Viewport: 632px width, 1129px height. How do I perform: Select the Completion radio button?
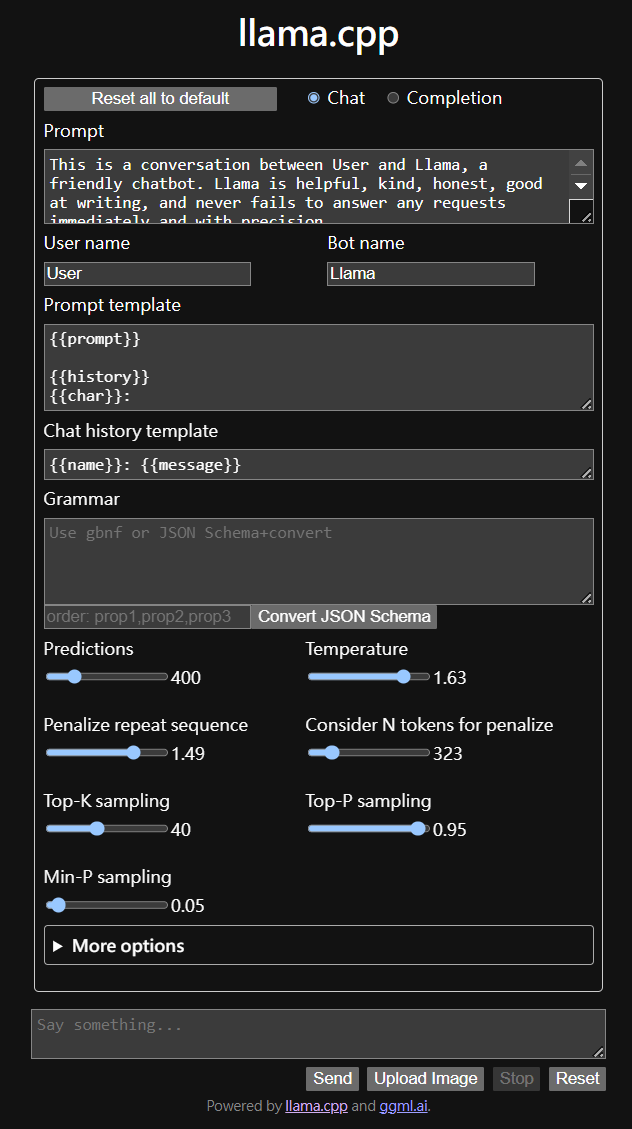tap(393, 98)
